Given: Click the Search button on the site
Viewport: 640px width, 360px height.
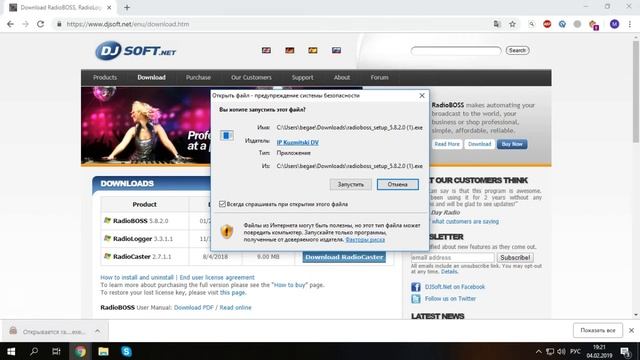Looking at the screenshot, I should [518, 50].
